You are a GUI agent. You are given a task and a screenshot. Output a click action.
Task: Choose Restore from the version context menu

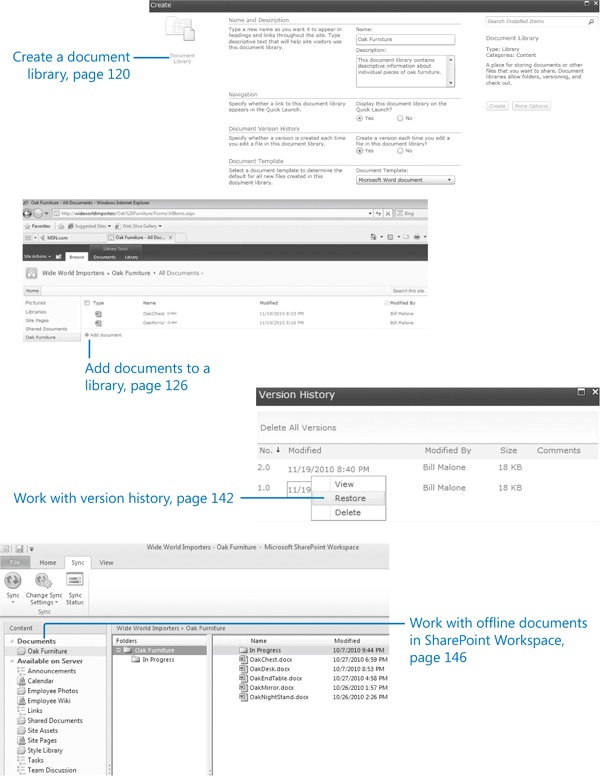pos(349,498)
